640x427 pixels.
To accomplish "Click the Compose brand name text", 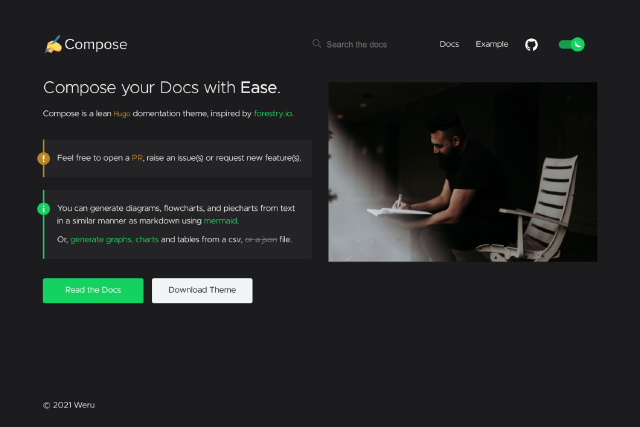I will 96,44.
